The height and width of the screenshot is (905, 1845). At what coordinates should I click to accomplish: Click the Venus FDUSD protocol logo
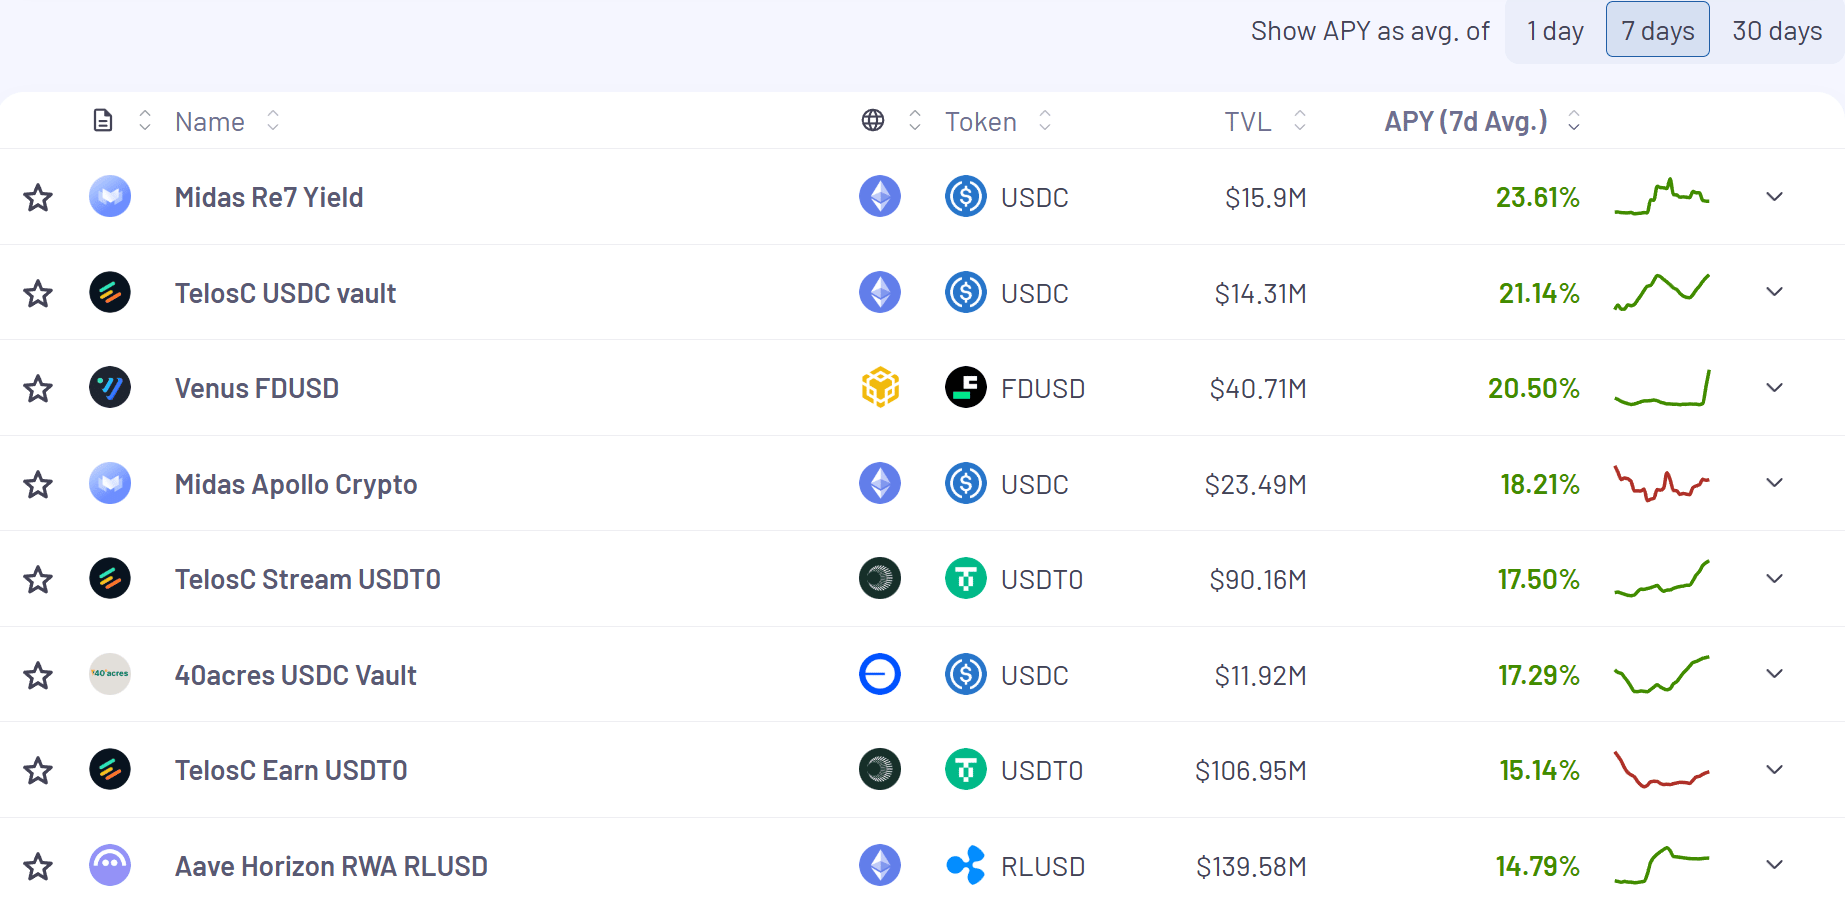pos(110,388)
